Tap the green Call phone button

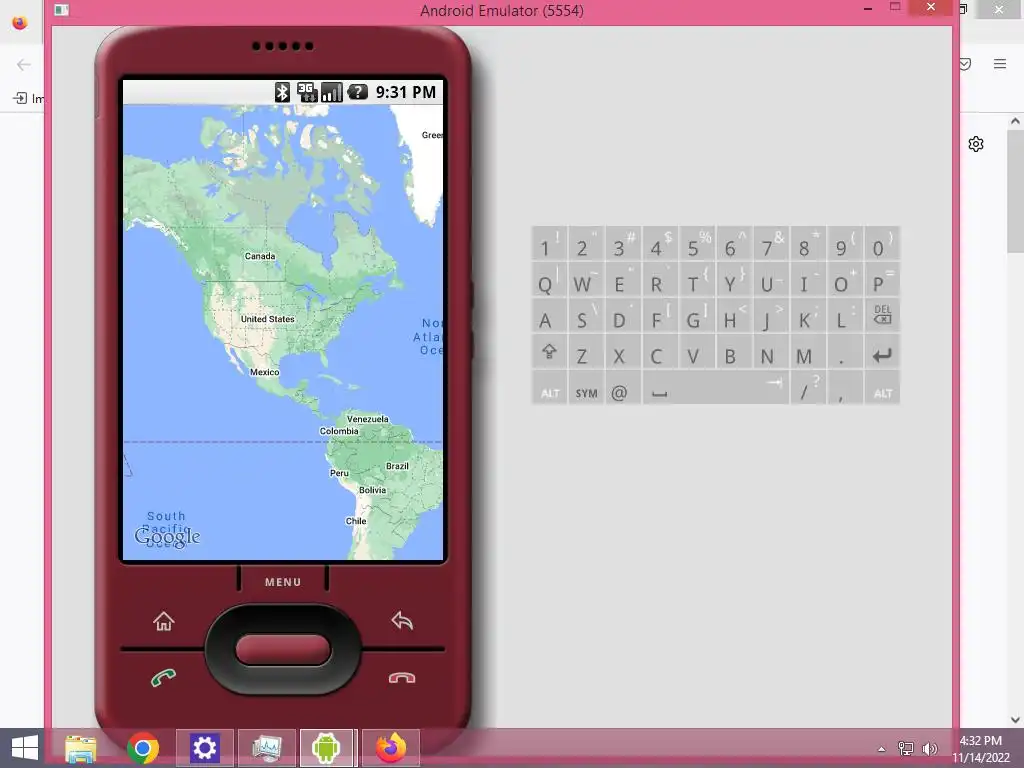(163, 678)
